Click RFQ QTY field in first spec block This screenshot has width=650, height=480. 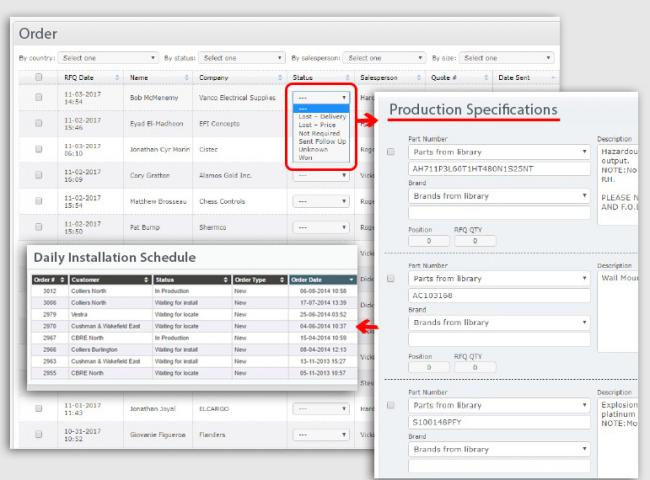pyautogui.click(x=475, y=241)
